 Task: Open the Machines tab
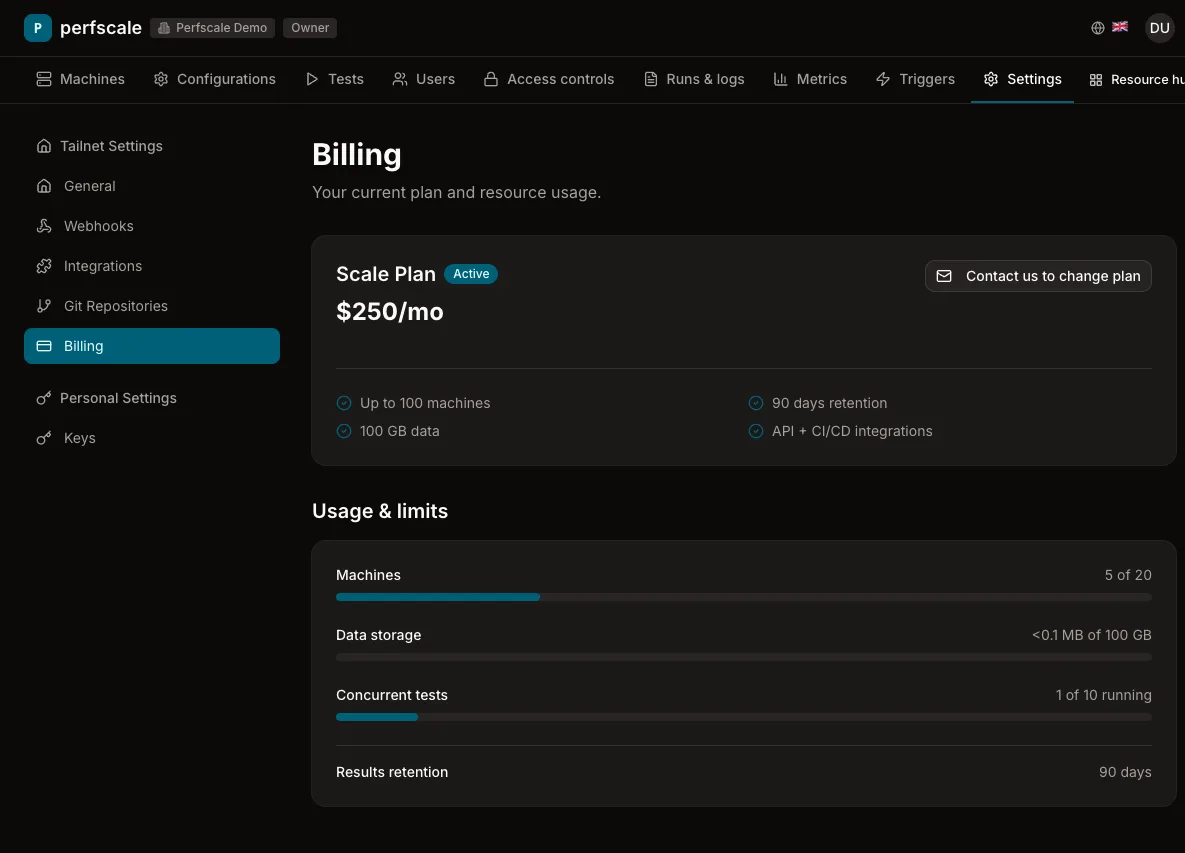click(80, 79)
